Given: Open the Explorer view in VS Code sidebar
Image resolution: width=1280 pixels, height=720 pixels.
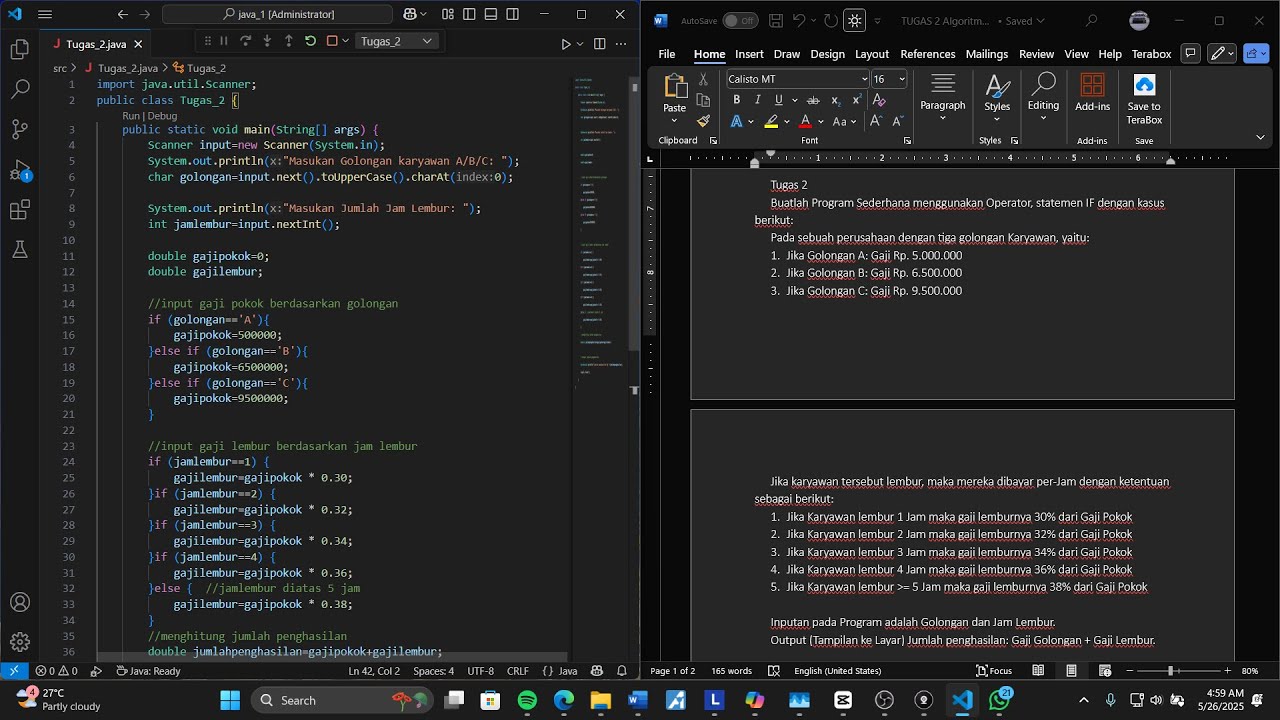Looking at the screenshot, I should (19, 49).
